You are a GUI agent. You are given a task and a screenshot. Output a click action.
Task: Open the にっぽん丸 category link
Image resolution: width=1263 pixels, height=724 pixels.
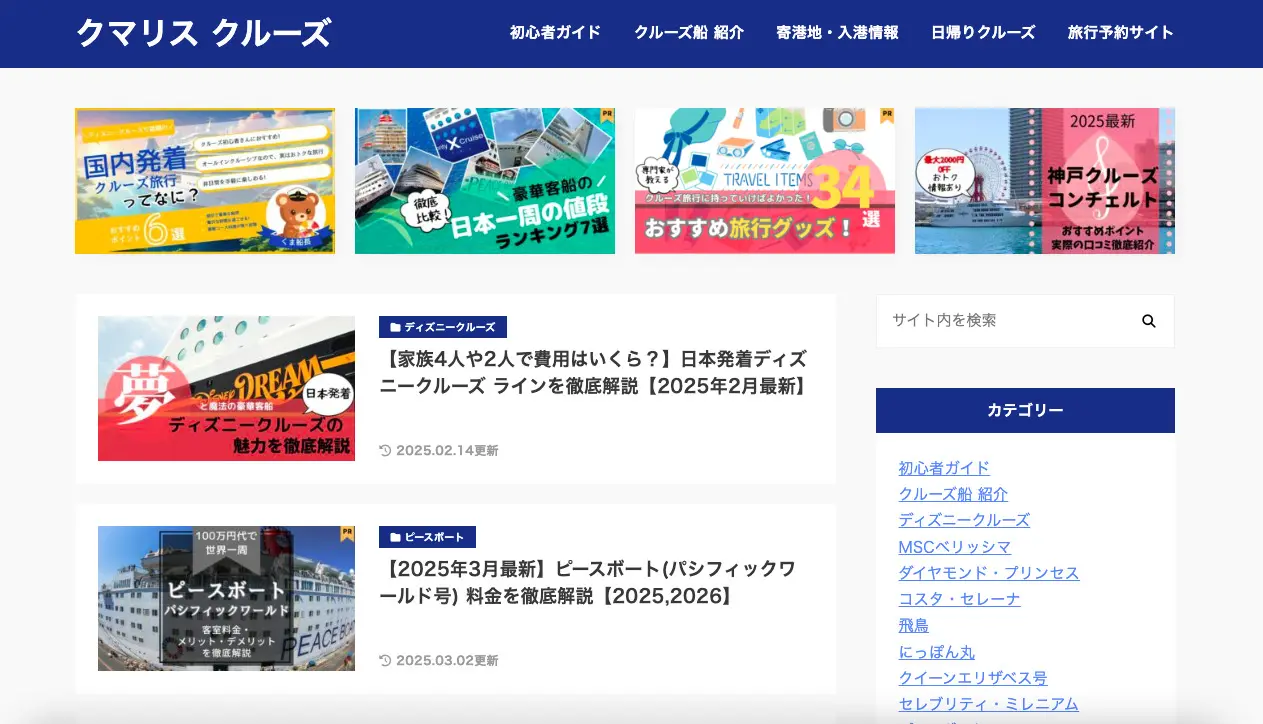pyautogui.click(x=936, y=651)
